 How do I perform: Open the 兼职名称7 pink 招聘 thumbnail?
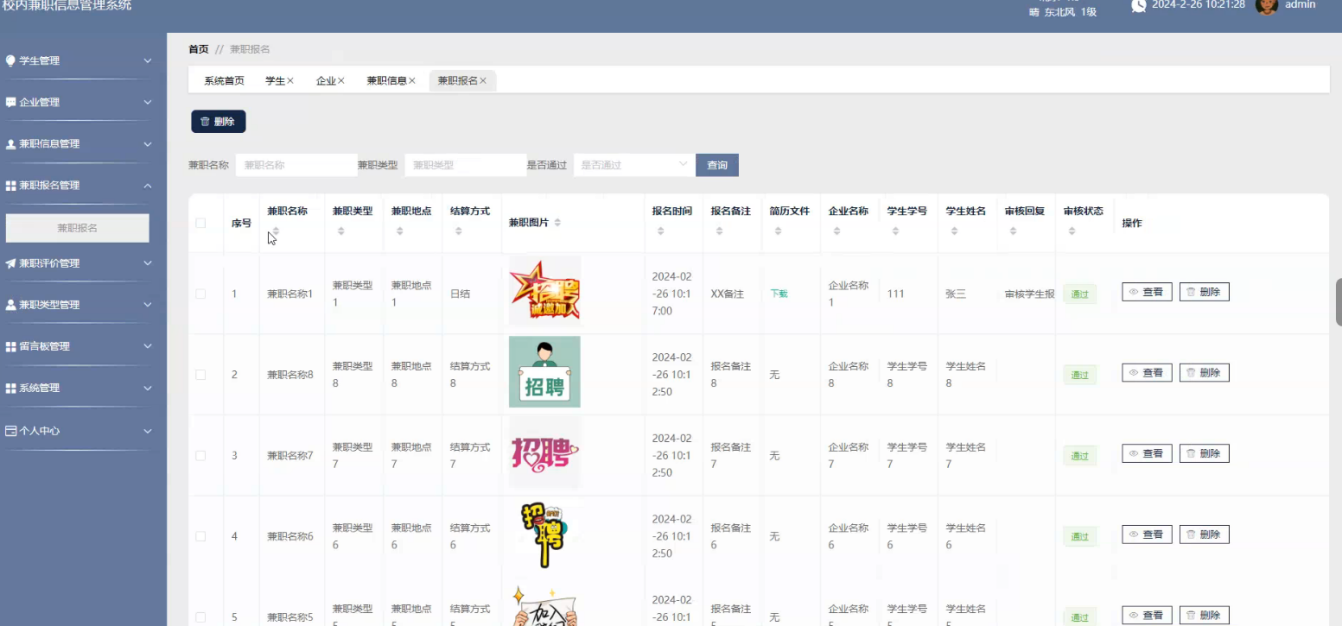544,453
